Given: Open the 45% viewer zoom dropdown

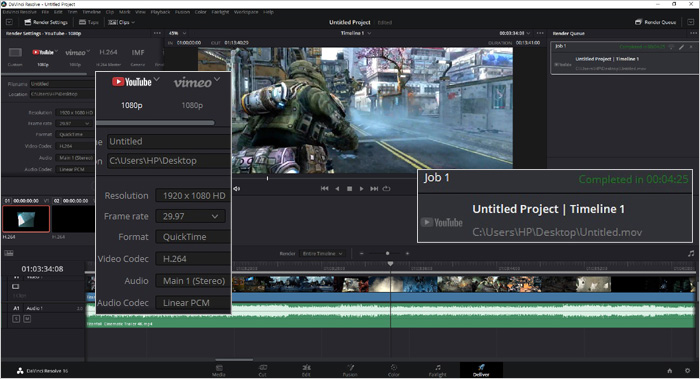Looking at the screenshot, I should [x=177, y=33].
